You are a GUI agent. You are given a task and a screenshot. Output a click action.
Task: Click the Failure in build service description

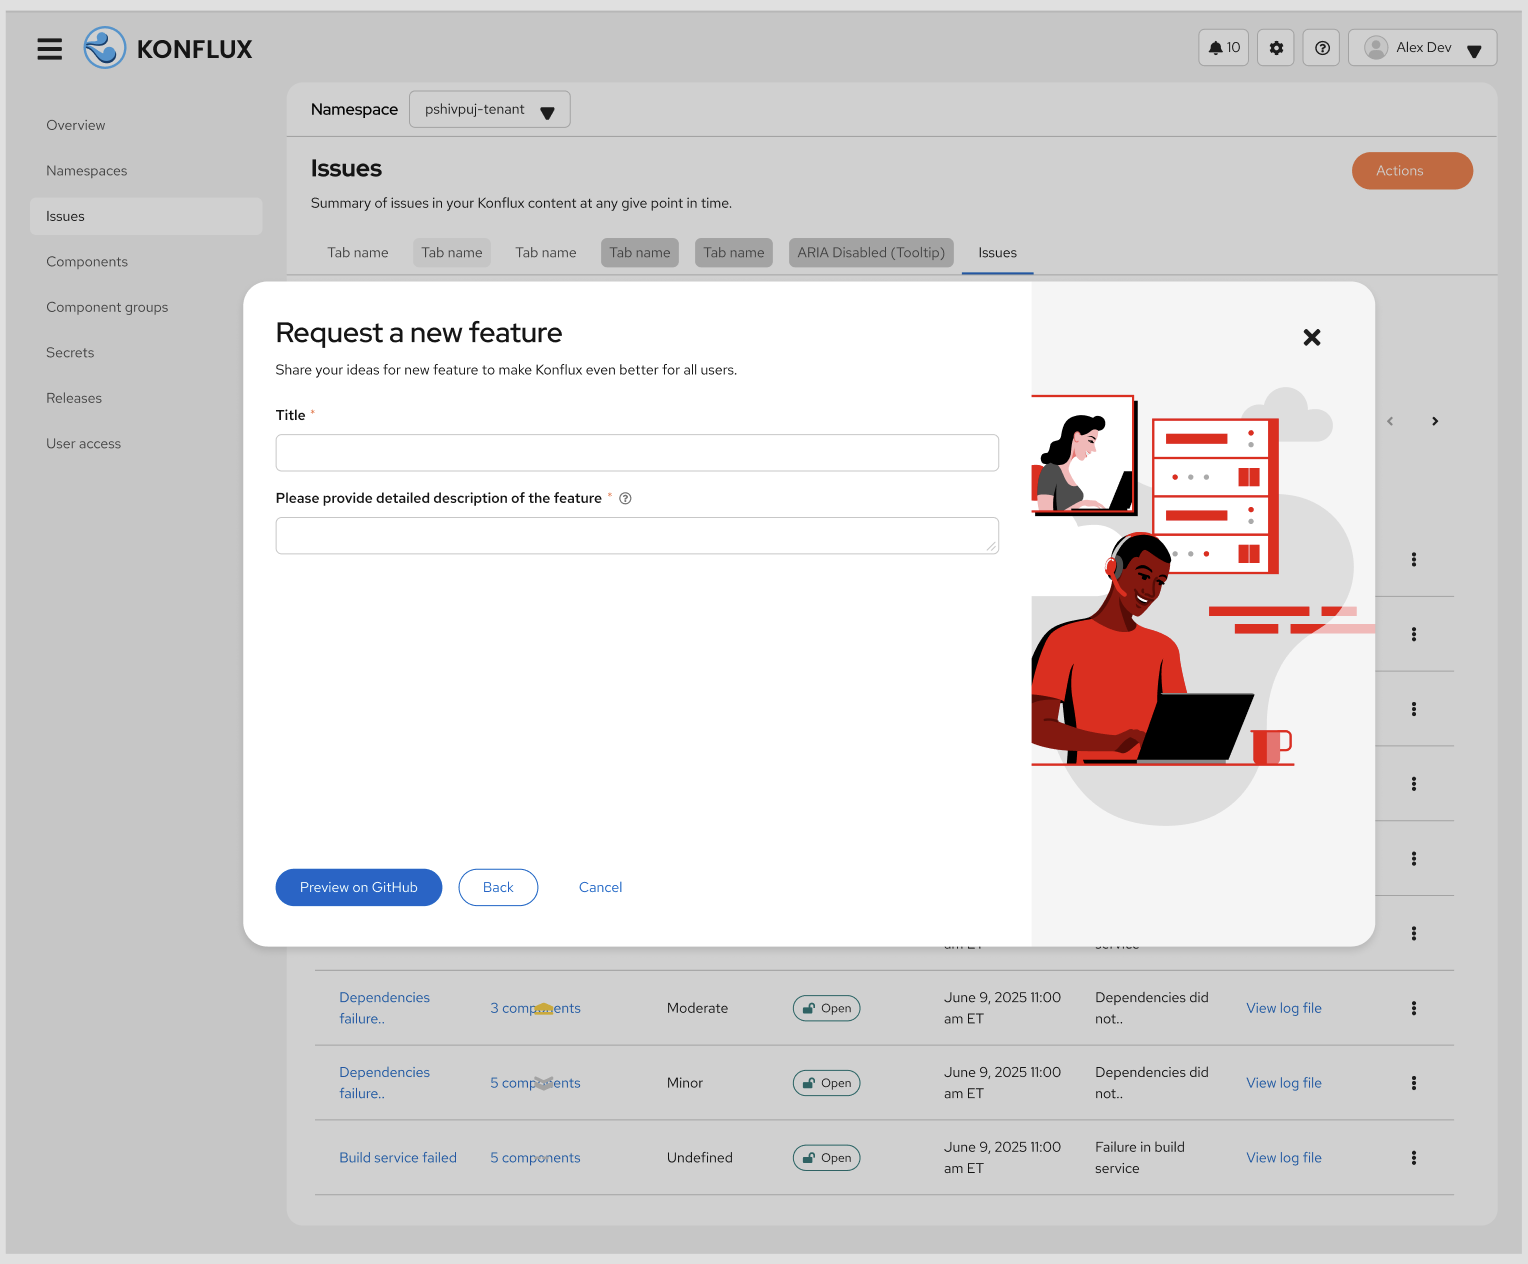coord(1140,1158)
